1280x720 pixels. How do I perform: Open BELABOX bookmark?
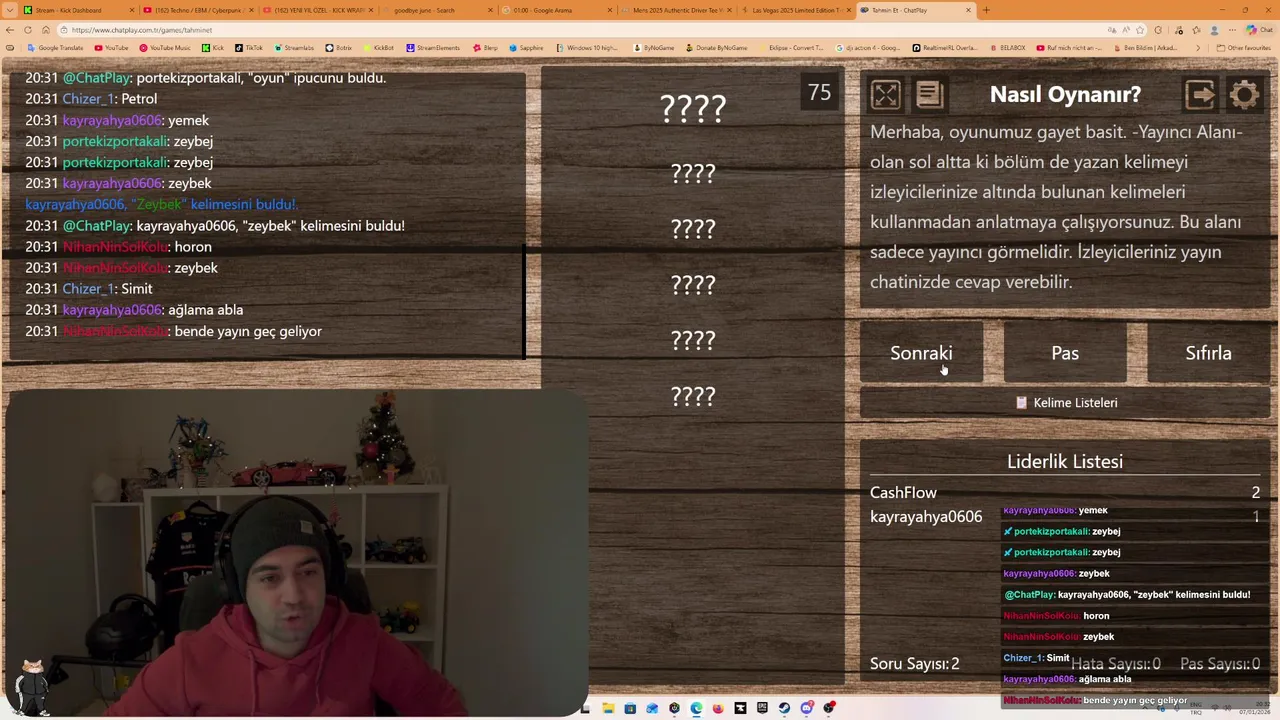1008,48
